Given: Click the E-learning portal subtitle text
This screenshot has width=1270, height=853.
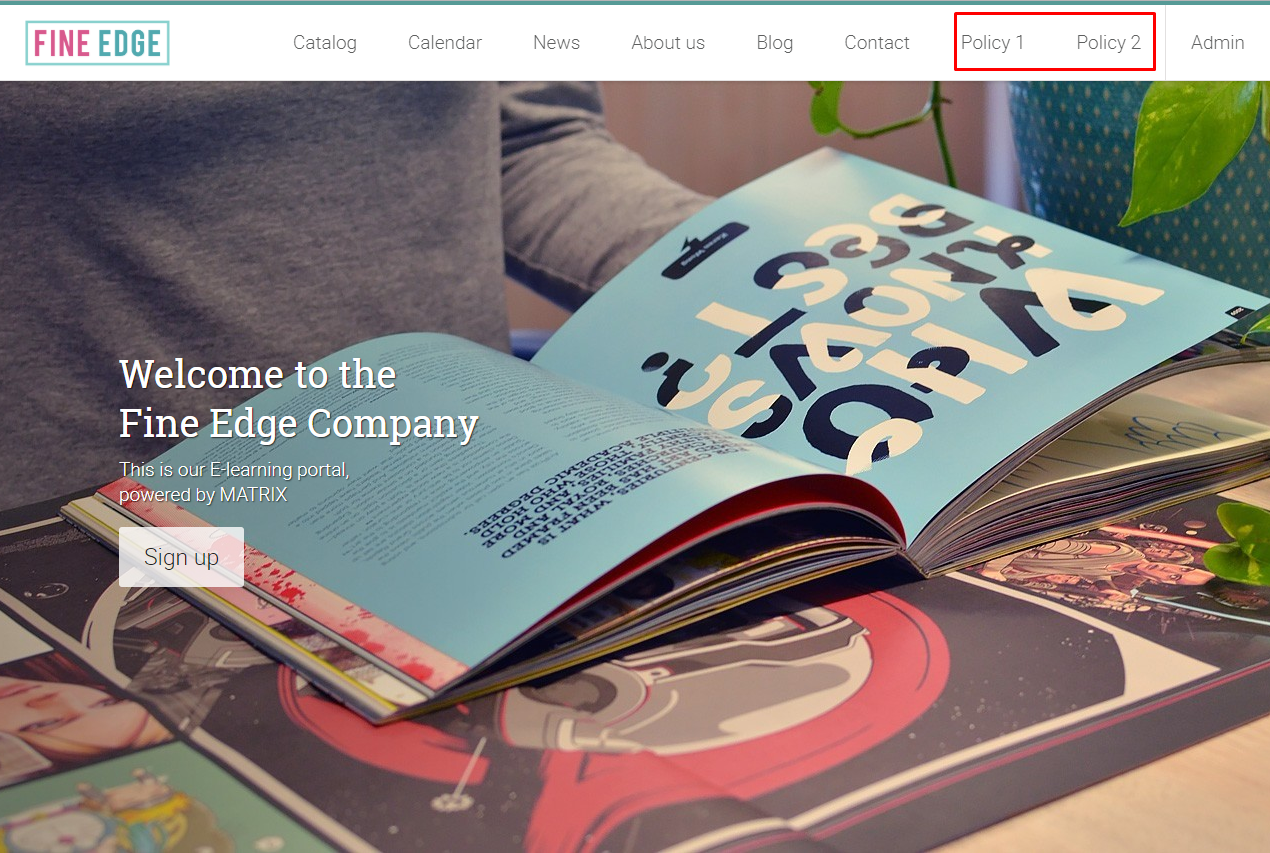Looking at the screenshot, I should click(x=234, y=469).
